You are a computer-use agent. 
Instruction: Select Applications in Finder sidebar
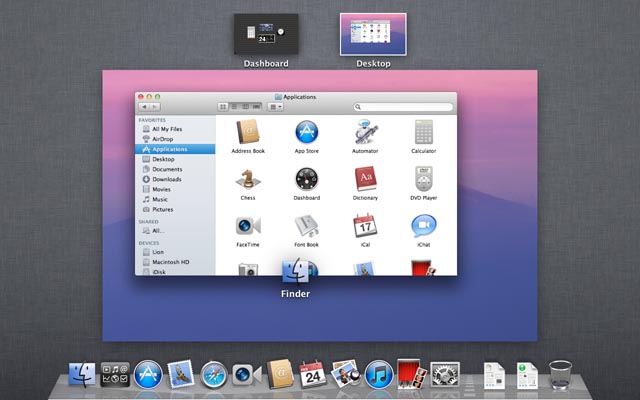click(175, 149)
